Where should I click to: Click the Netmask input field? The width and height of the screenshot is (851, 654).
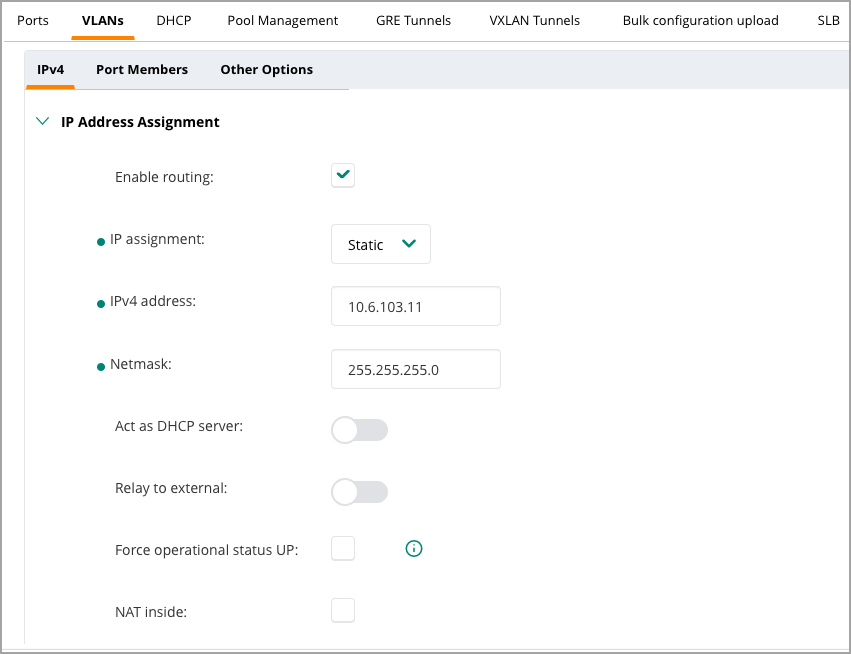click(416, 369)
